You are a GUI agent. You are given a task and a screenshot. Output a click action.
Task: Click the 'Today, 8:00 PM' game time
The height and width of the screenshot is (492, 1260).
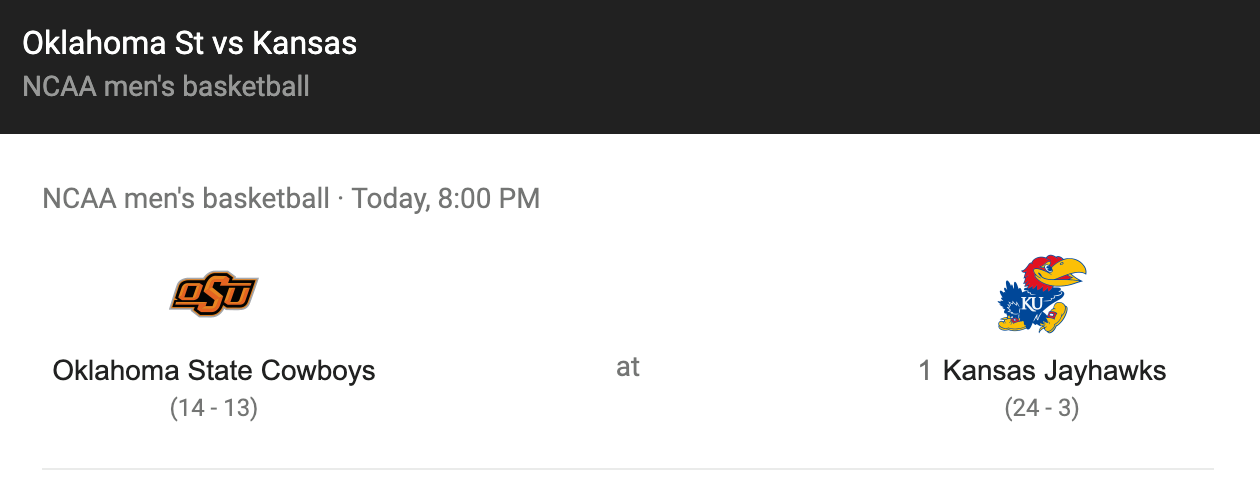(x=446, y=199)
